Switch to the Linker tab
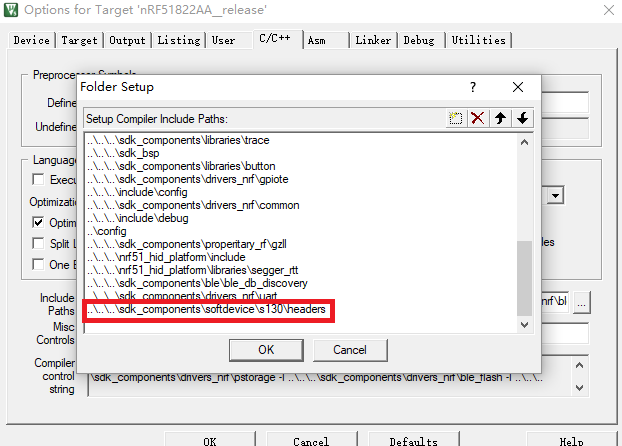The image size is (622, 446). click(x=373, y=40)
